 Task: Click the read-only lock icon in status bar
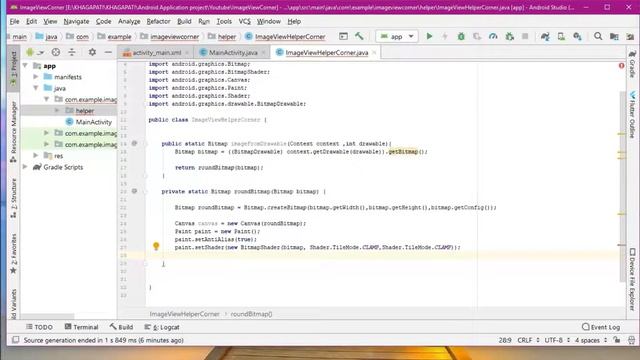point(617,340)
